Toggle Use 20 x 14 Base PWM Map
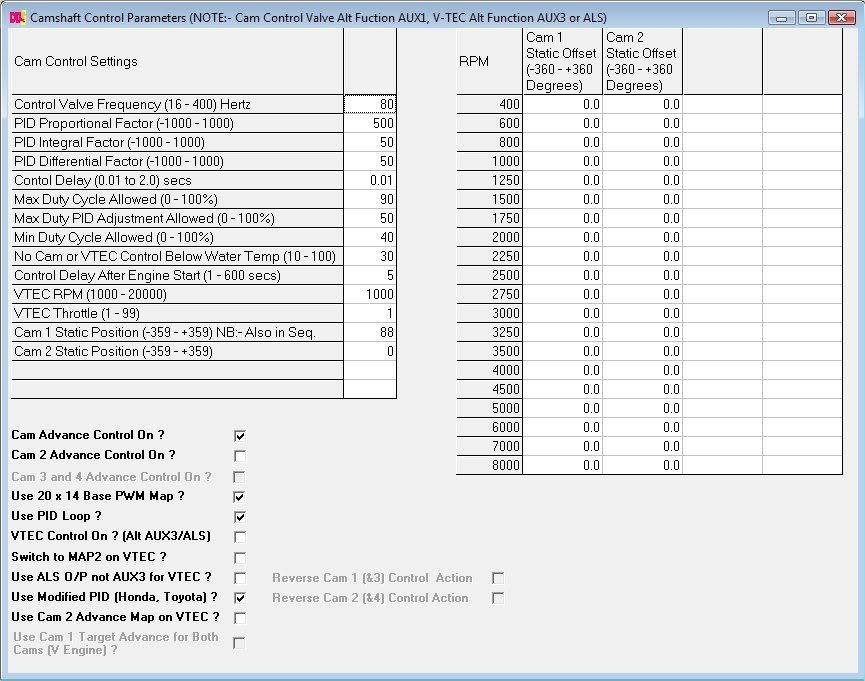 coord(239,497)
